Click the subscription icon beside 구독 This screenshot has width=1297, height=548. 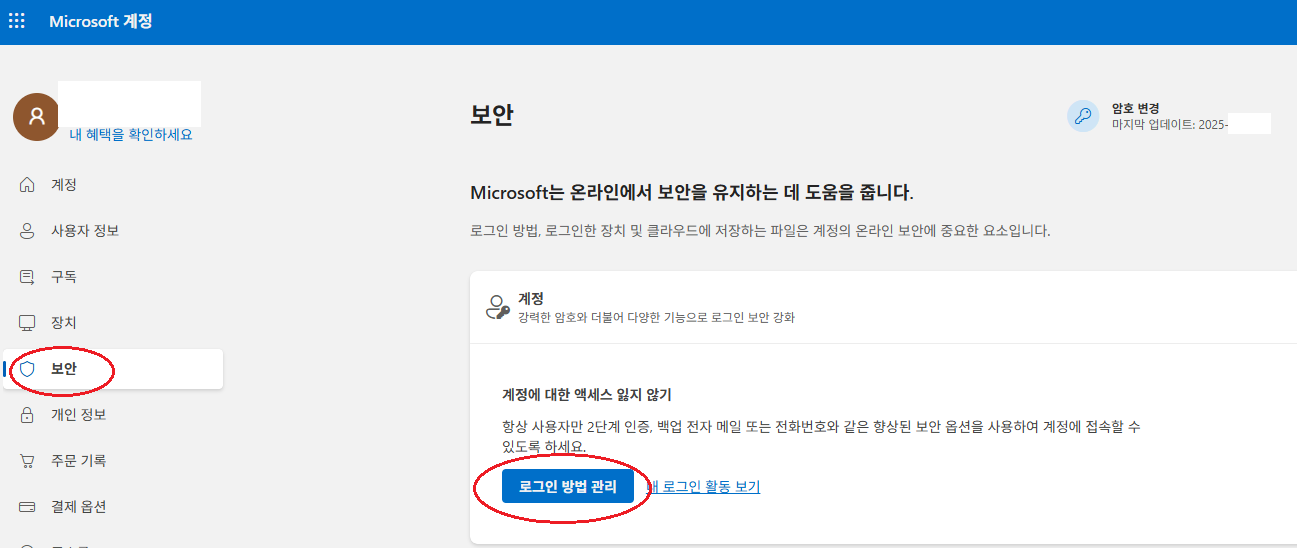(27, 277)
